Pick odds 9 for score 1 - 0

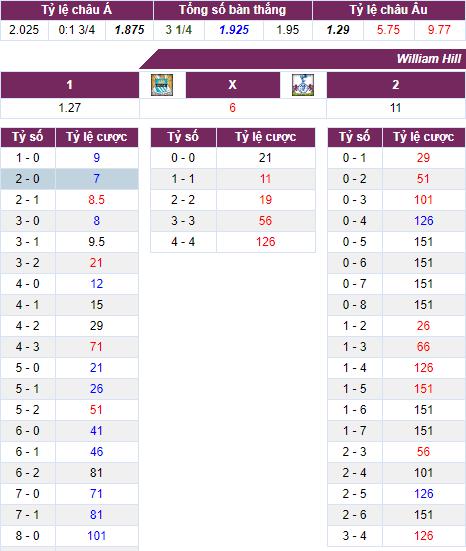[97, 158]
